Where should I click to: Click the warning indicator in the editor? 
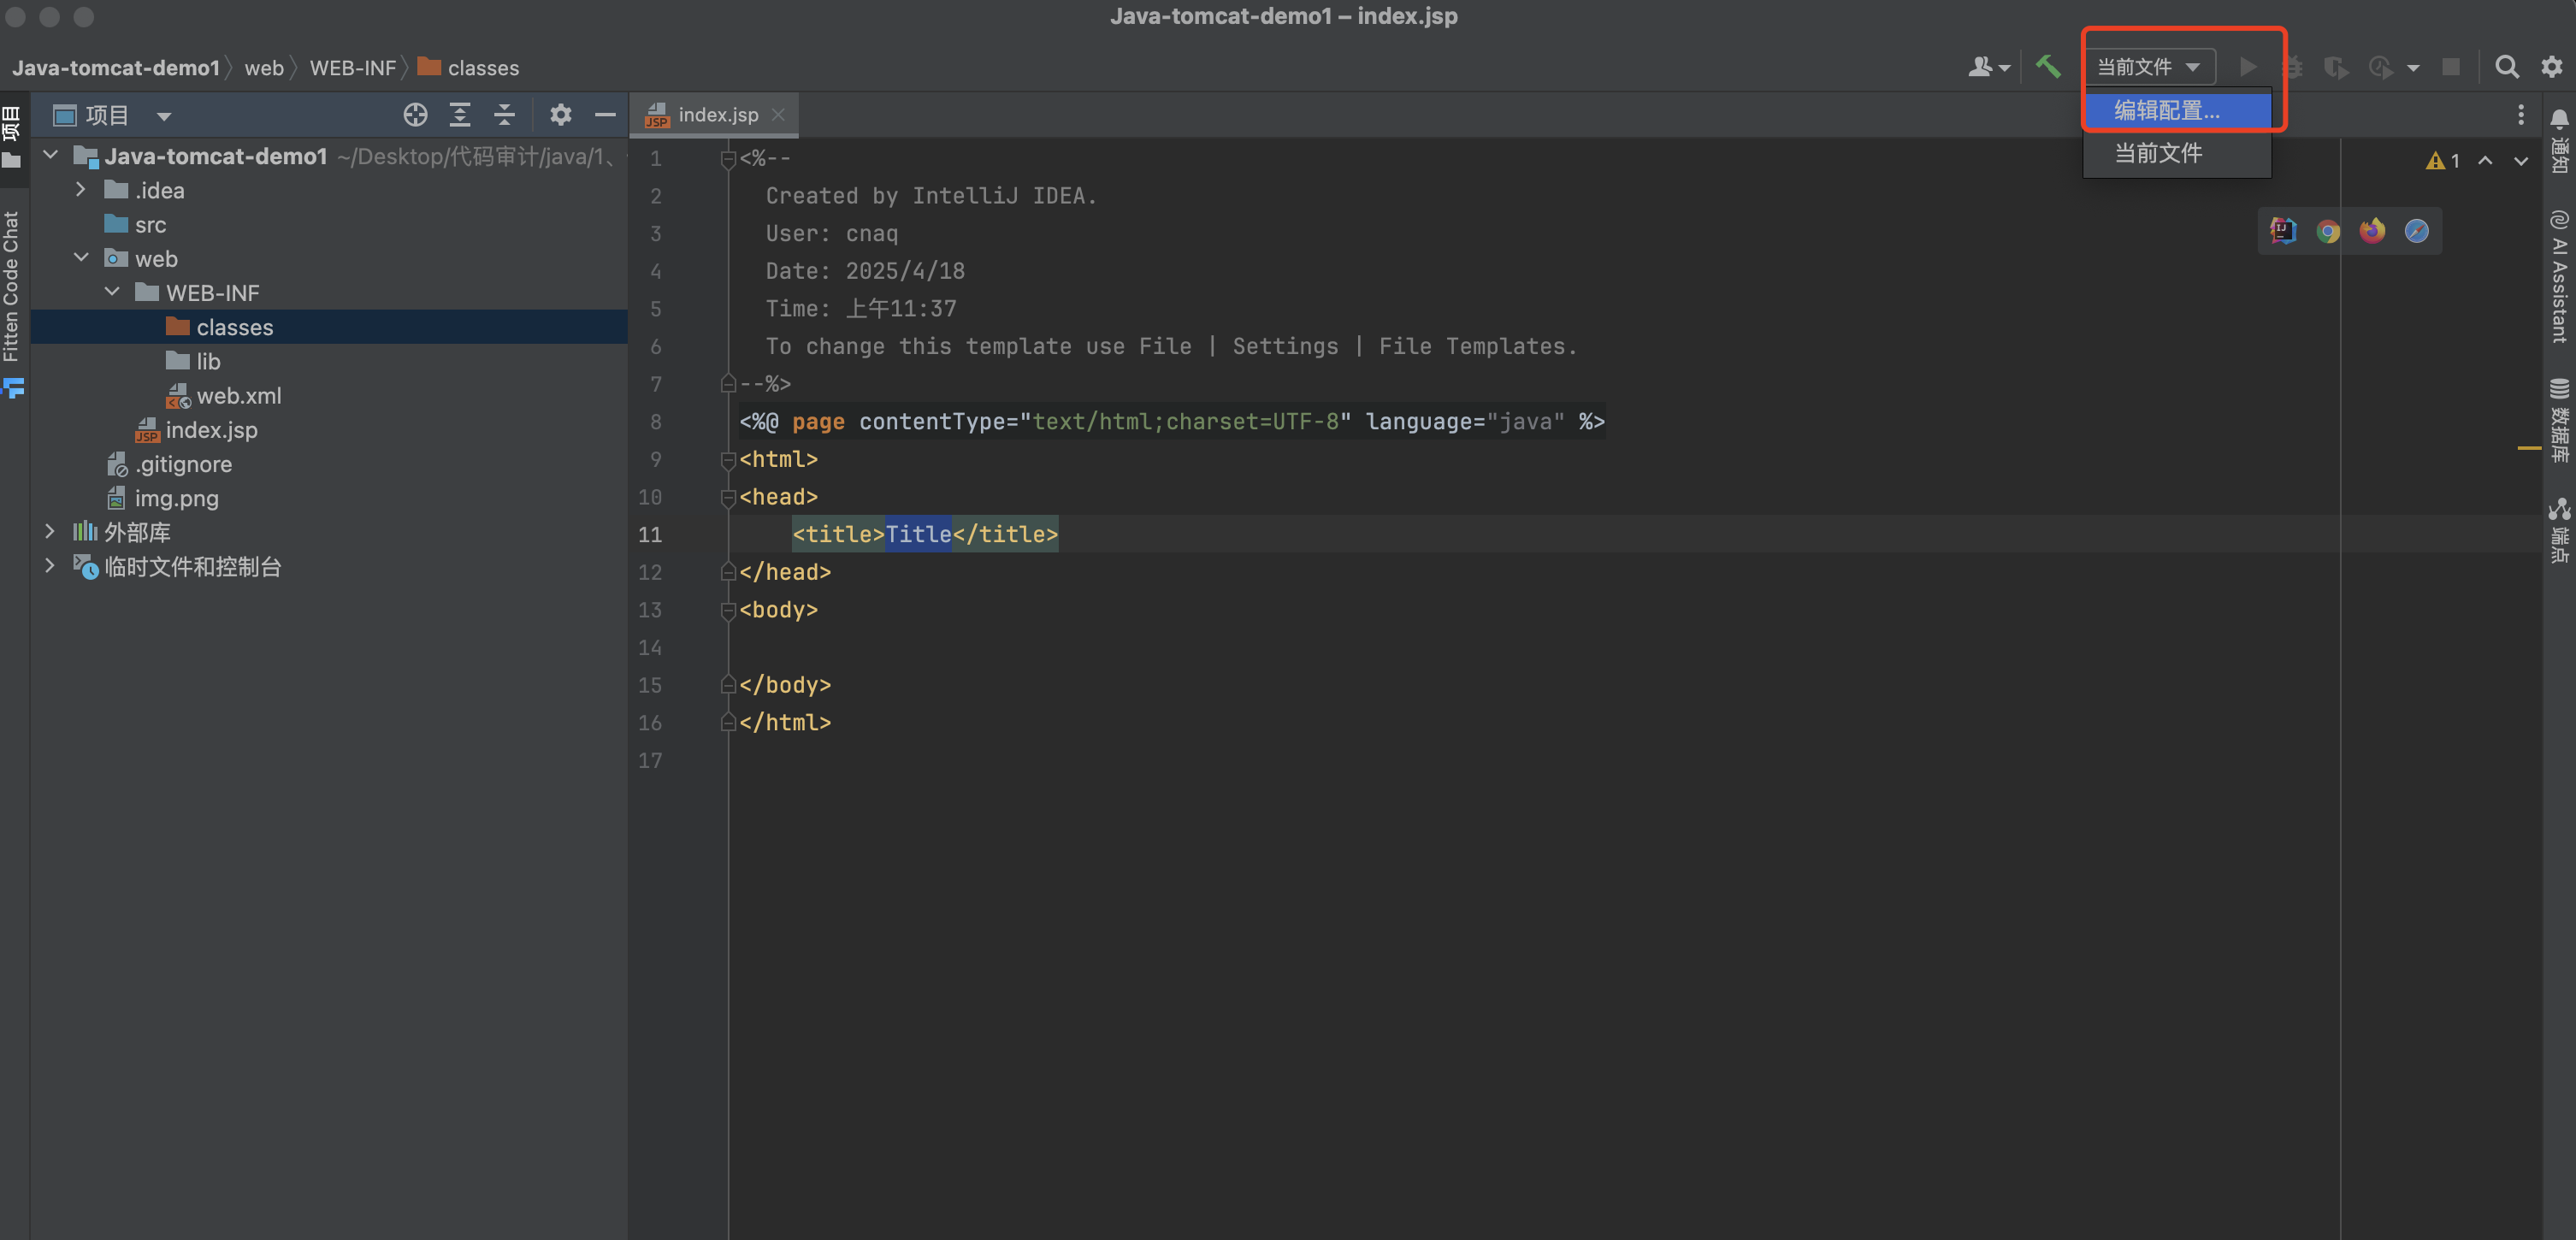[x=2442, y=161]
